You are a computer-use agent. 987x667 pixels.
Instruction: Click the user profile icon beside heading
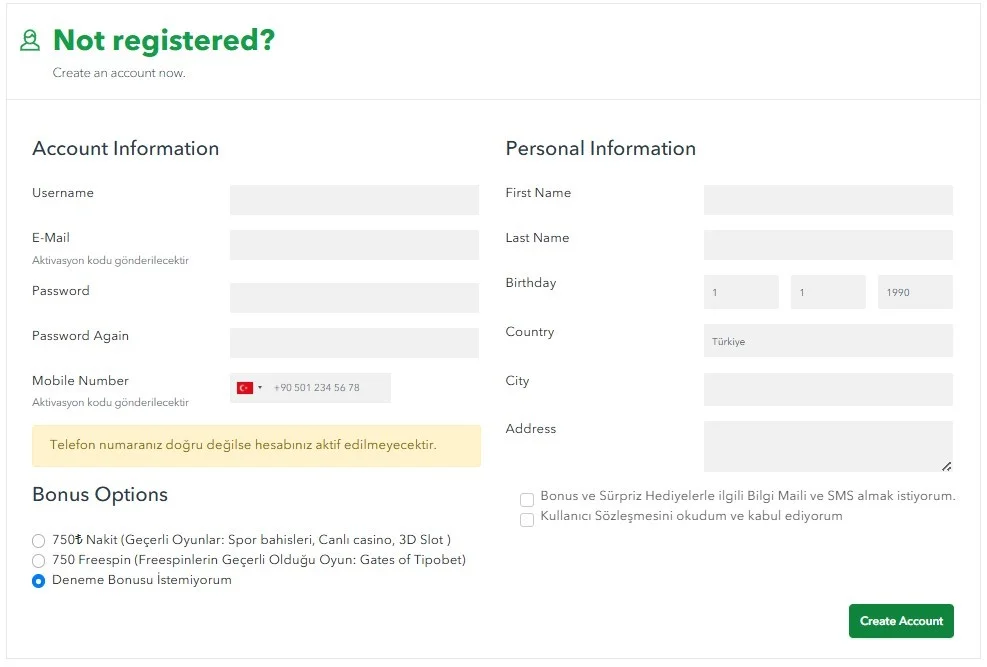pyautogui.click(x=30, y=41)
